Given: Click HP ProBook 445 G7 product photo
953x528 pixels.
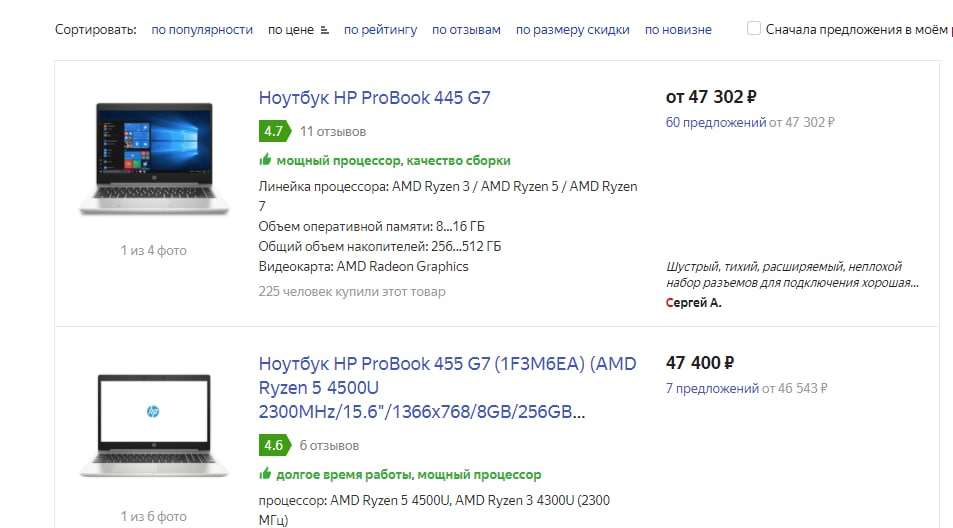Looking at the screenshot, I should (154, 158).
